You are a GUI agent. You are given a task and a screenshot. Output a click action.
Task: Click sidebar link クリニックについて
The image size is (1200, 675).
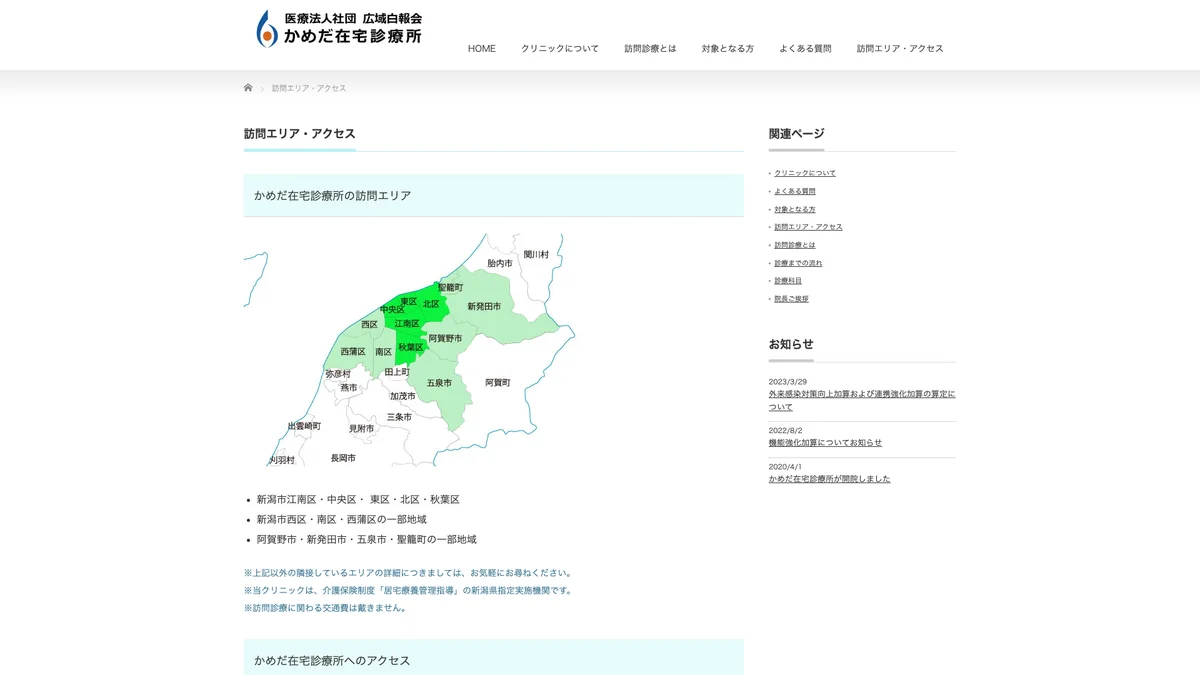pyautogui.click(x=805, y=173)
